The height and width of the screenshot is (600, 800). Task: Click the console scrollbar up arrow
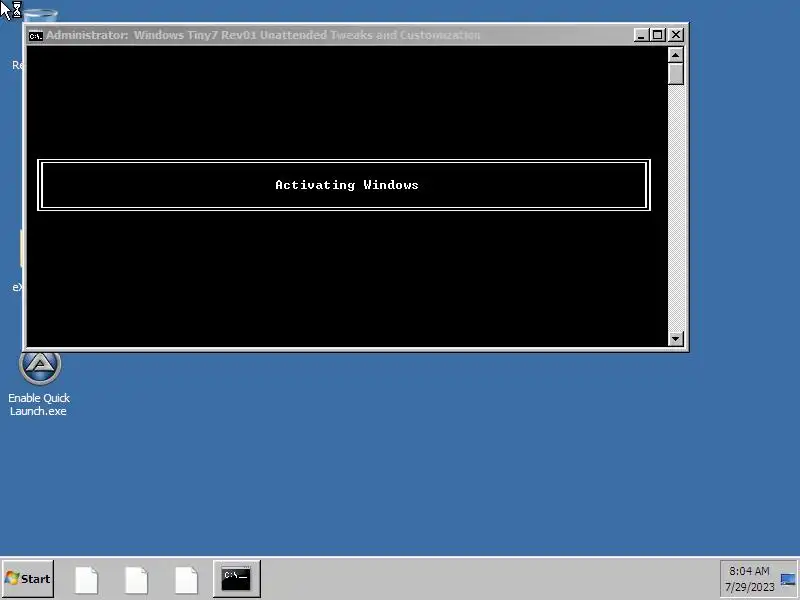click(676, 55)
